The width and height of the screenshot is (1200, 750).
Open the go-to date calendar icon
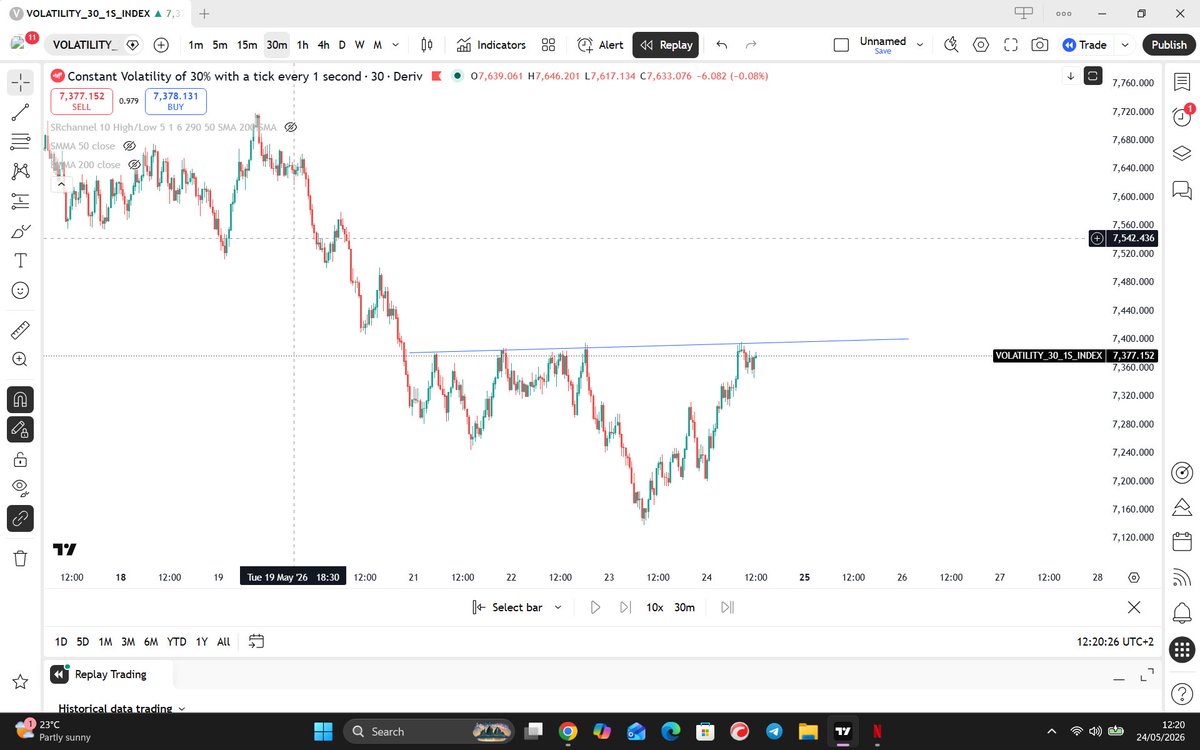coord(256,642)
